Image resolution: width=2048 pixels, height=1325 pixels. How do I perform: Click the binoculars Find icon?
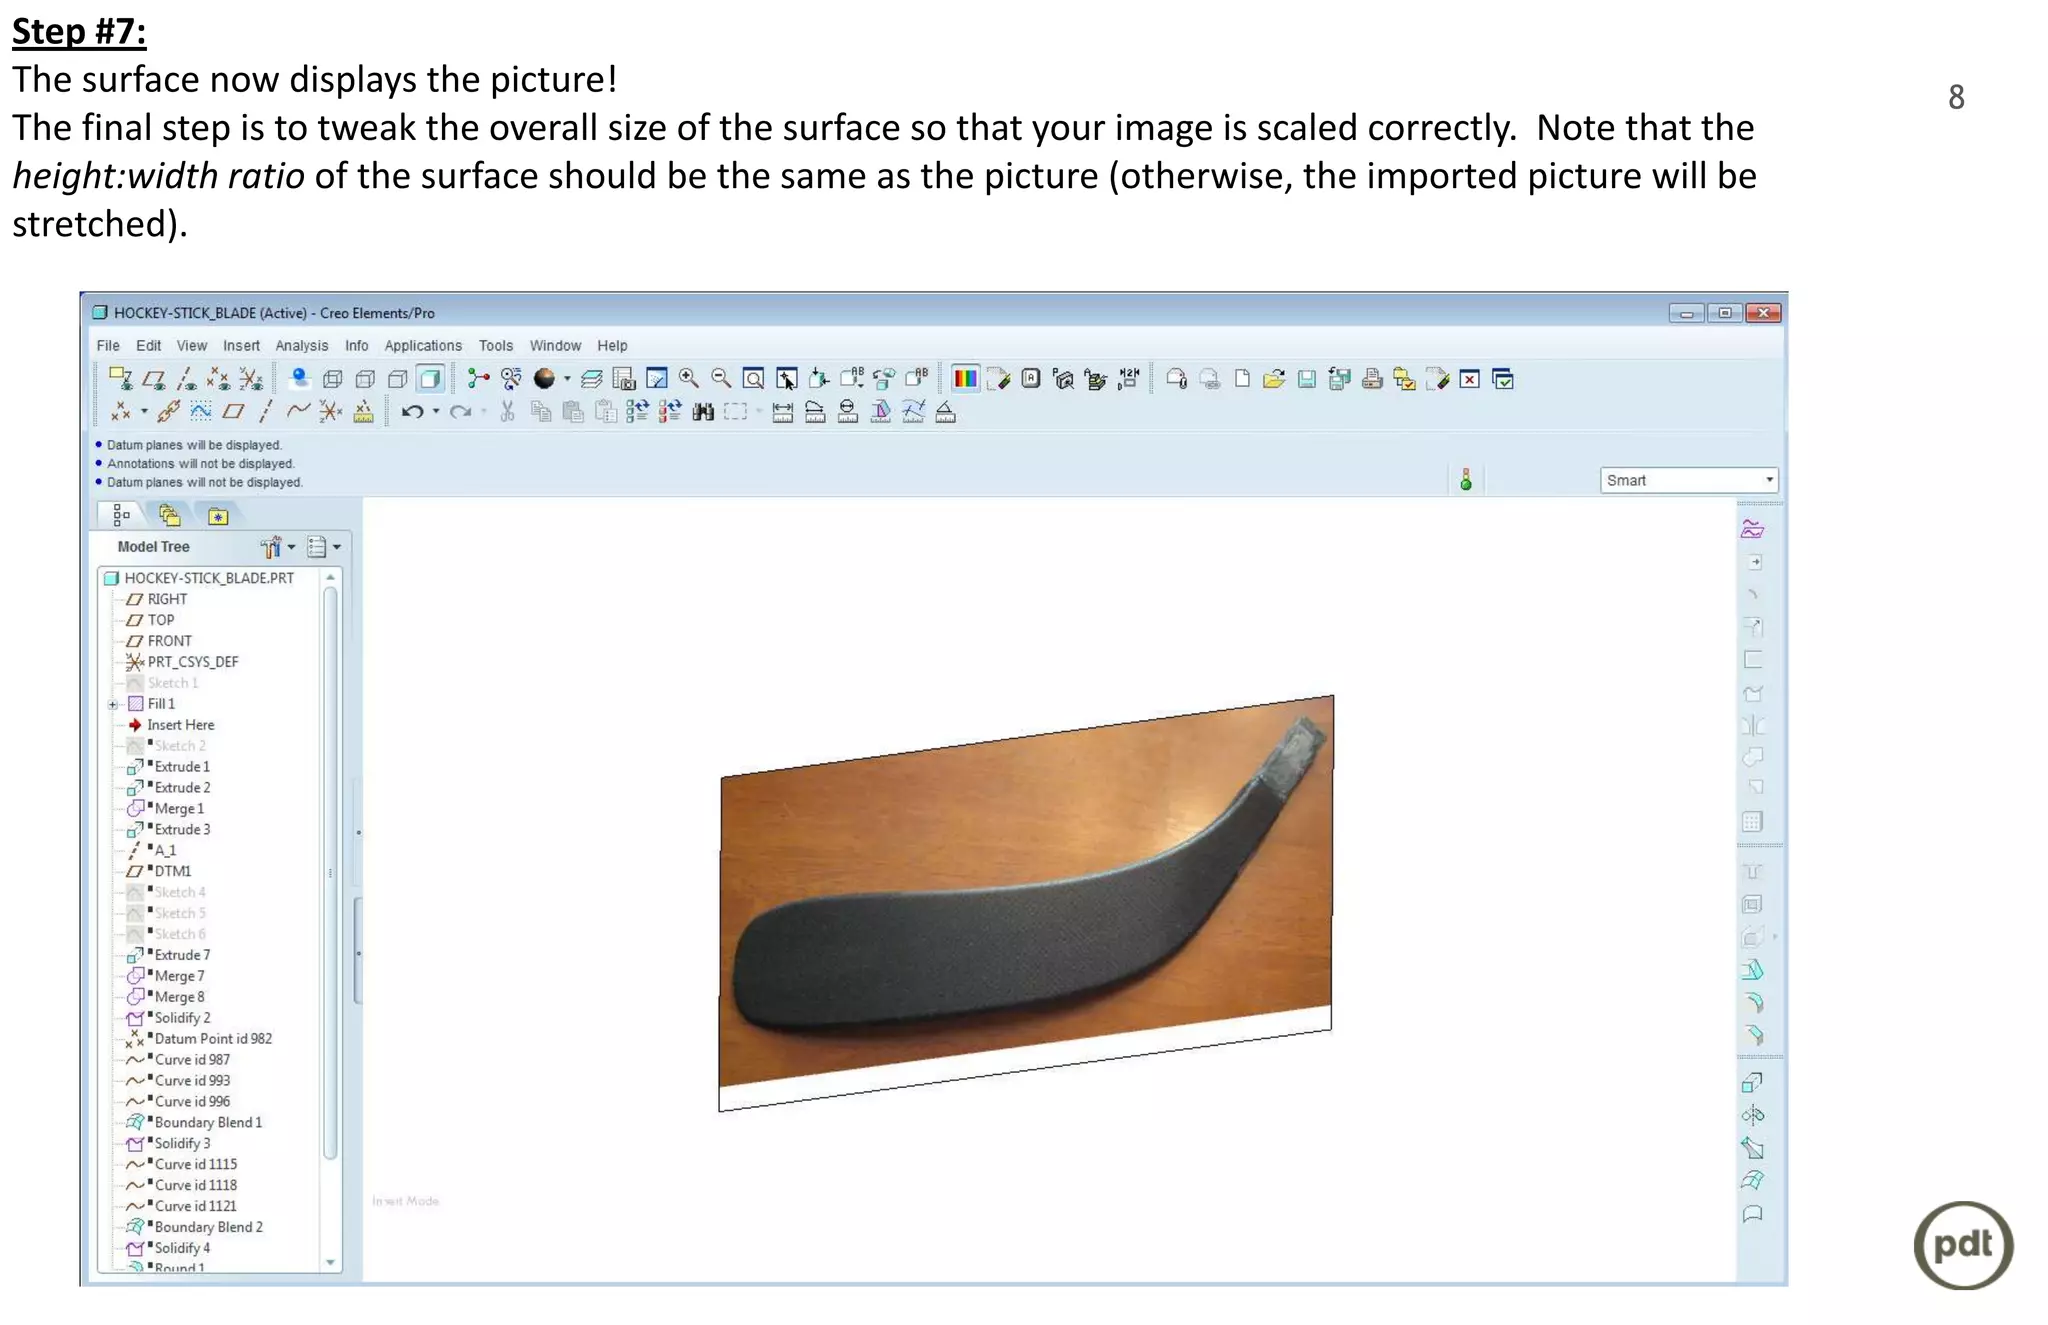pos(703,412)
